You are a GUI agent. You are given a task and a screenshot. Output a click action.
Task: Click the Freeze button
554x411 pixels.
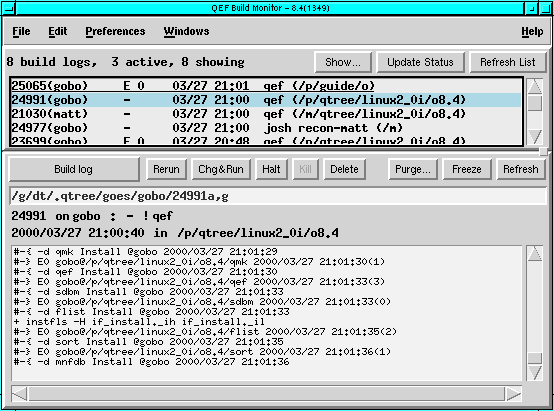[x=467, y=169]
